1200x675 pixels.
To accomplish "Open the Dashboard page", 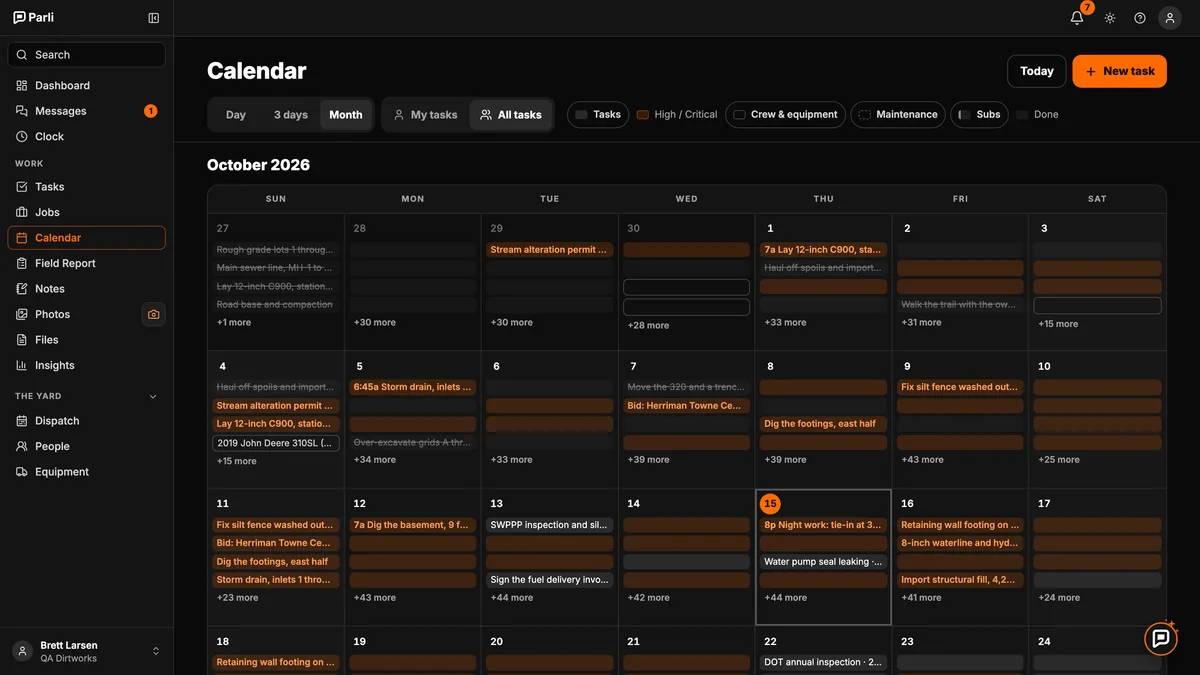I will point(87,86).
